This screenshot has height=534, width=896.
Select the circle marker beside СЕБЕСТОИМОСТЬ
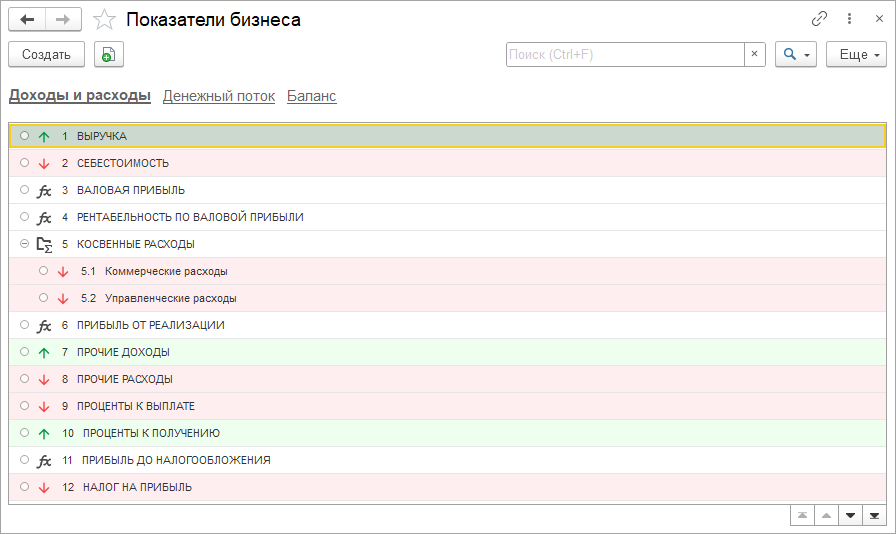coord(24,162)
